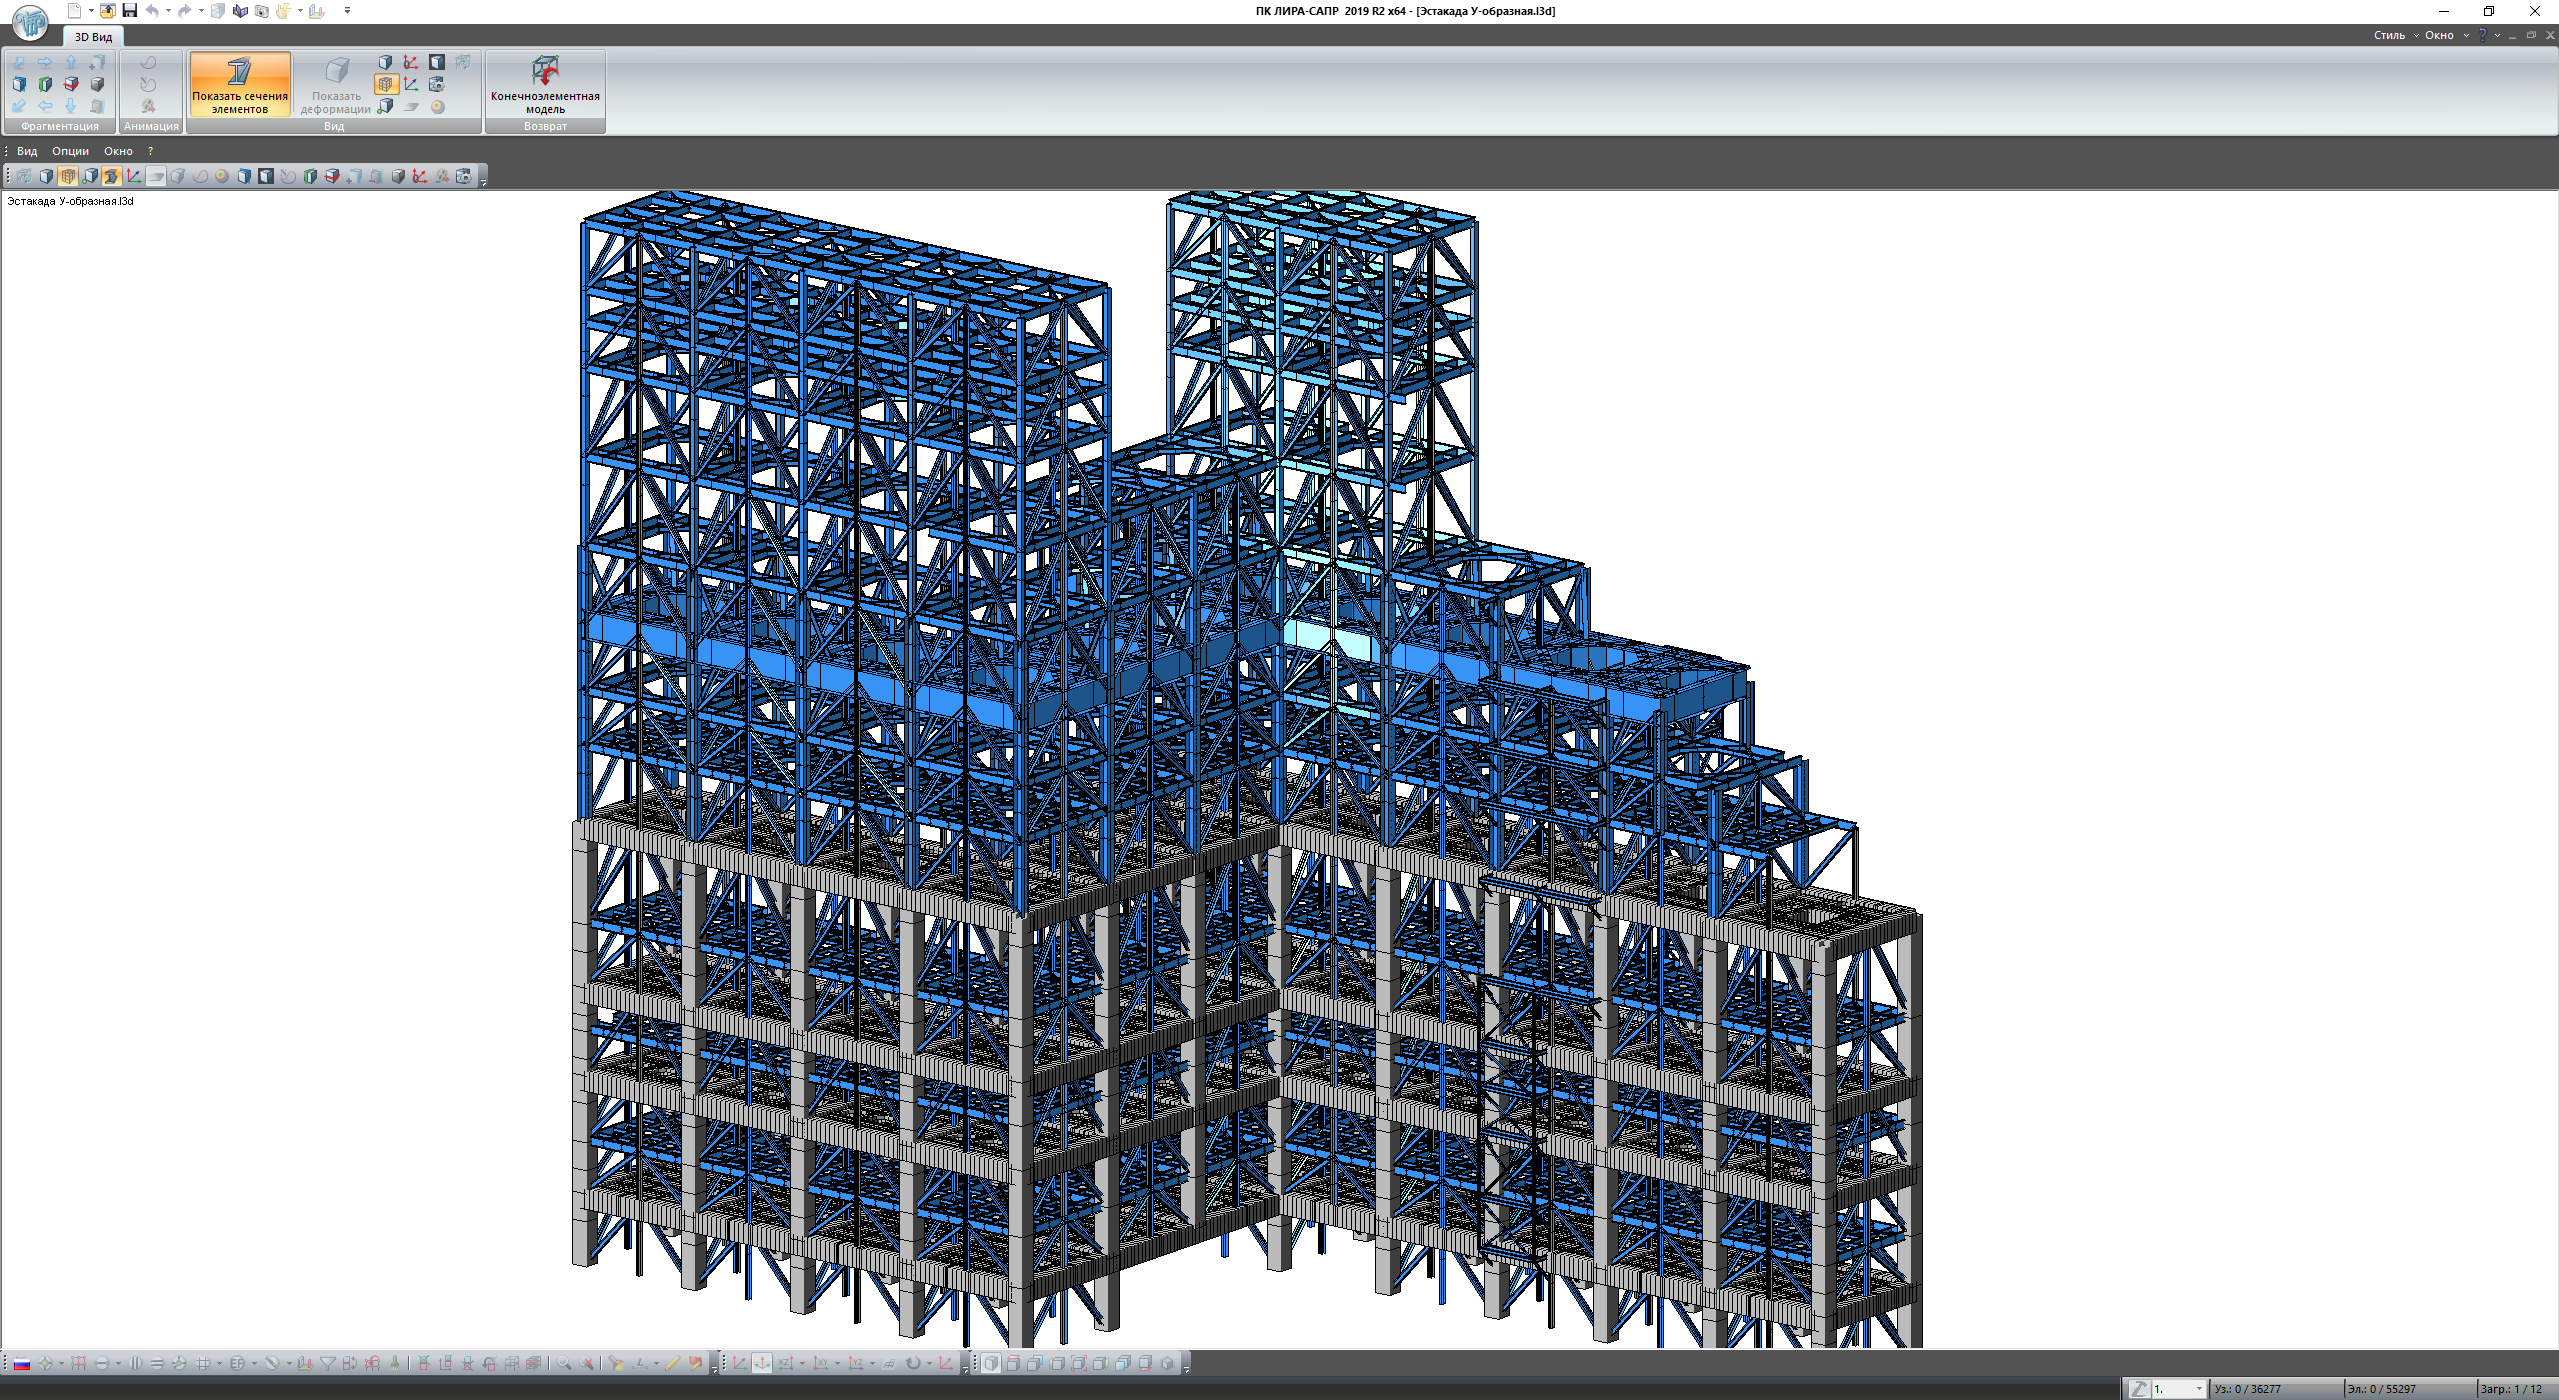Click the Save floppy disk icon
The image size is (2559, 1400).
129,11
